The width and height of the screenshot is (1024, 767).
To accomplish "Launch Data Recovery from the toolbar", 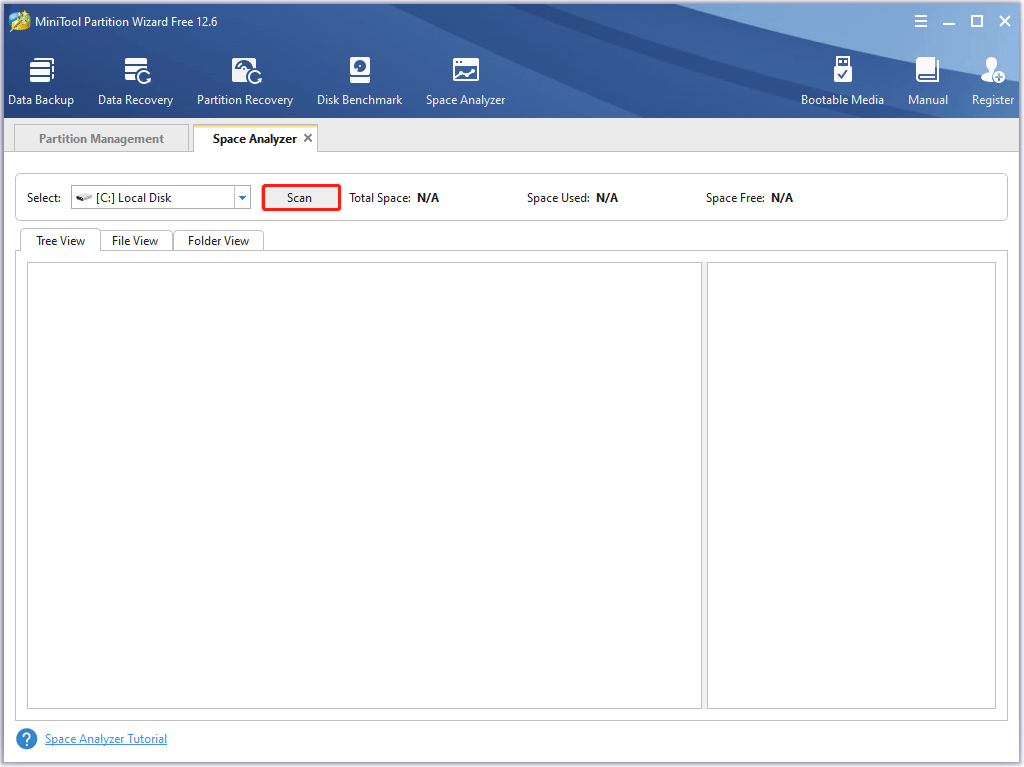I will tap(136, 82).
